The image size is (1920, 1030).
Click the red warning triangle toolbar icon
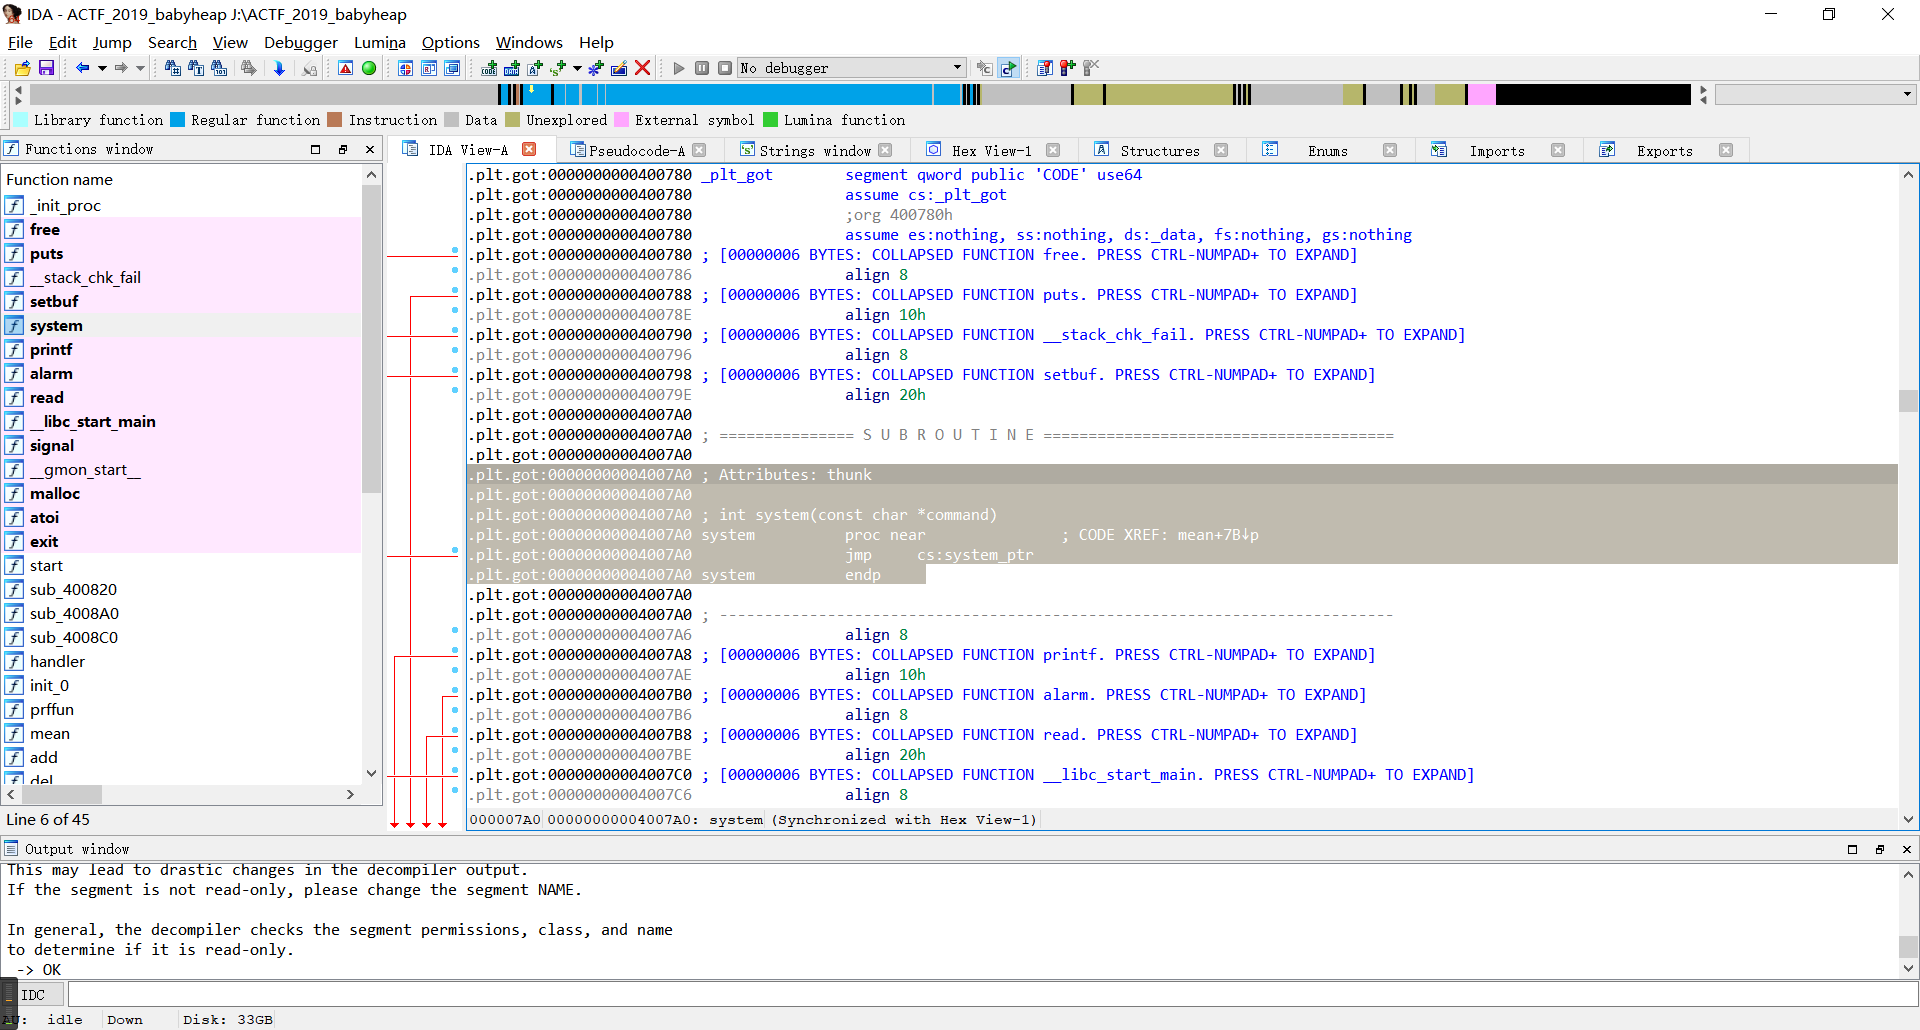pos(345,68)
